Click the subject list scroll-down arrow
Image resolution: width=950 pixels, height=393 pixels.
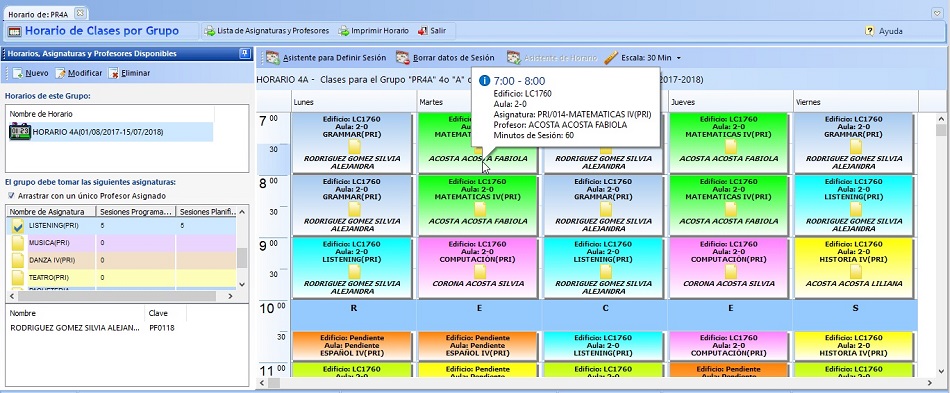pos(242,283)
